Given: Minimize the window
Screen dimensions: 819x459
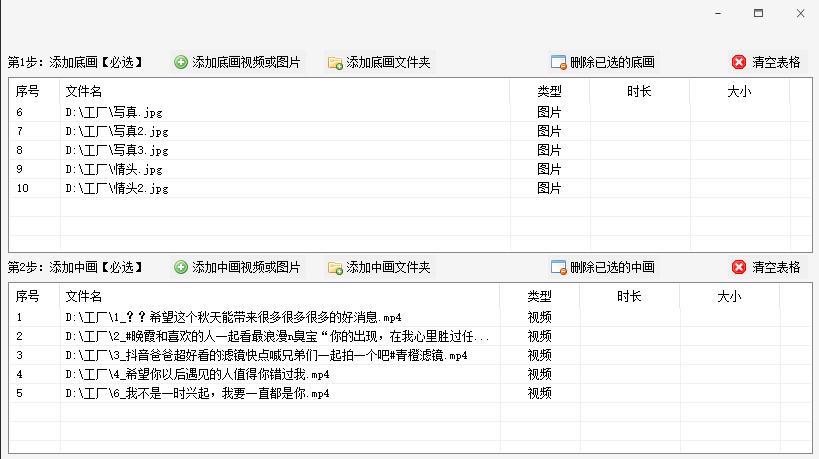Looking at the screenshot, I should [718, 14].
